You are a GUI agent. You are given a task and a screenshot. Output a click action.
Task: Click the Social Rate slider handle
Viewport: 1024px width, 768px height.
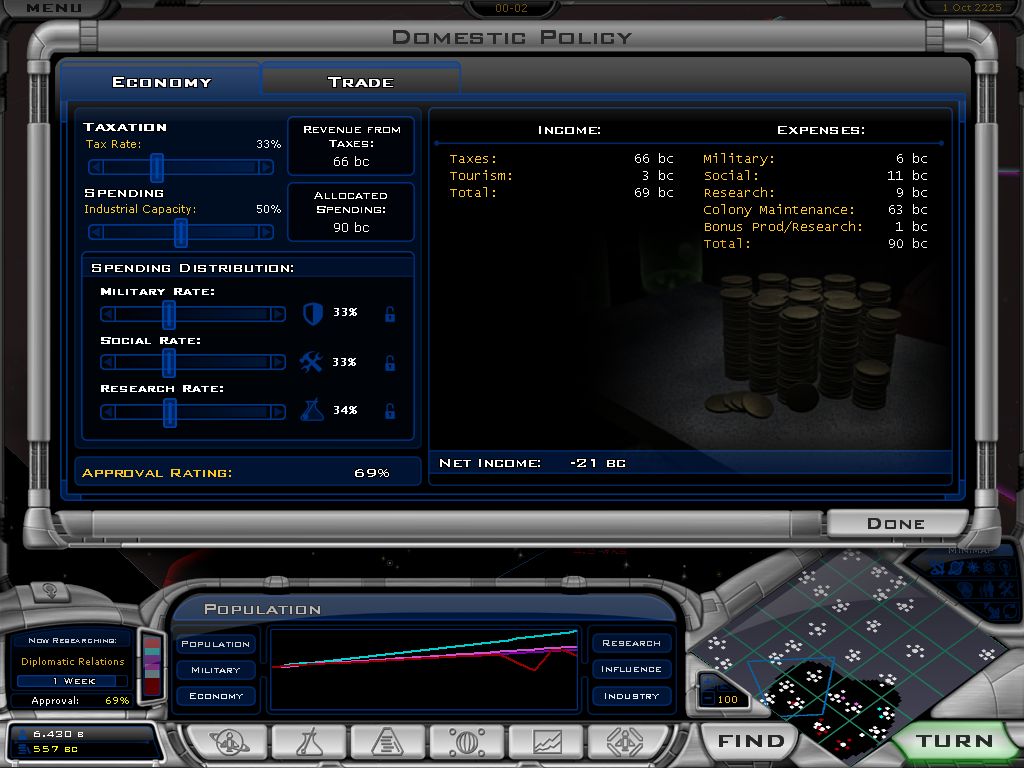[x=169, y=362]
